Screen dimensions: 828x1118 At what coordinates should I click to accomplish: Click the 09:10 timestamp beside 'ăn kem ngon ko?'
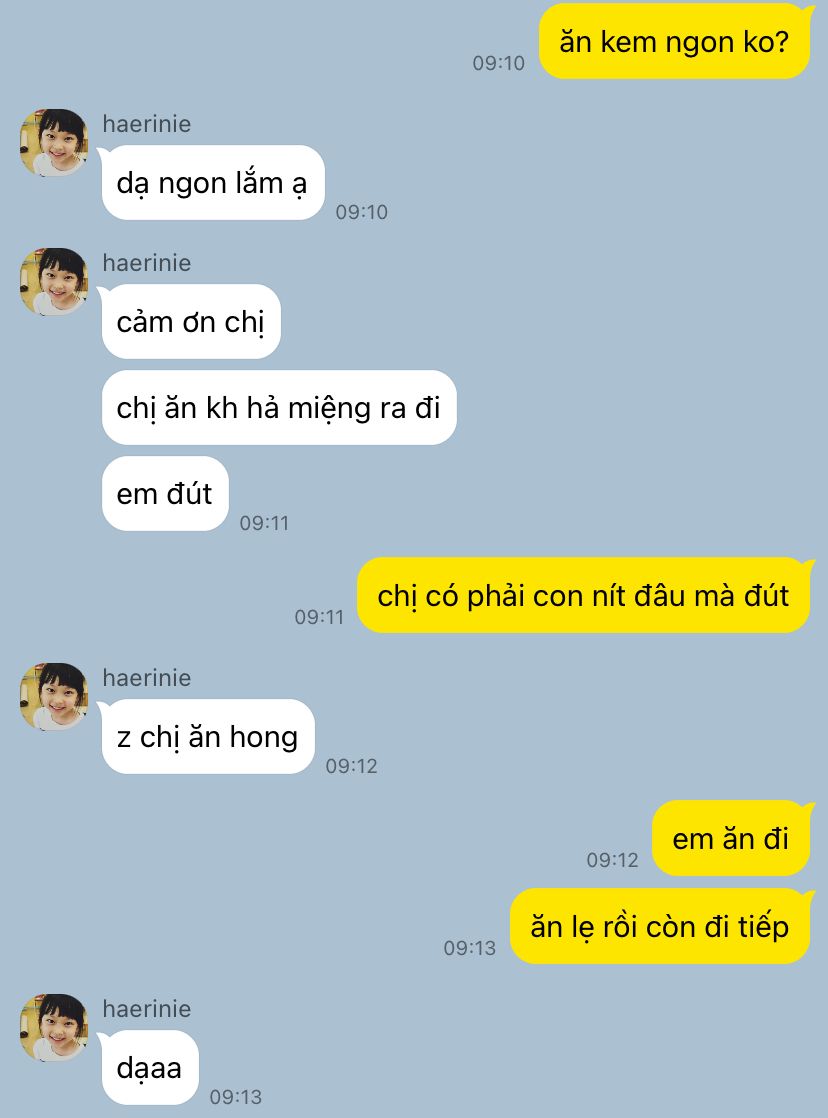(499, 63)
